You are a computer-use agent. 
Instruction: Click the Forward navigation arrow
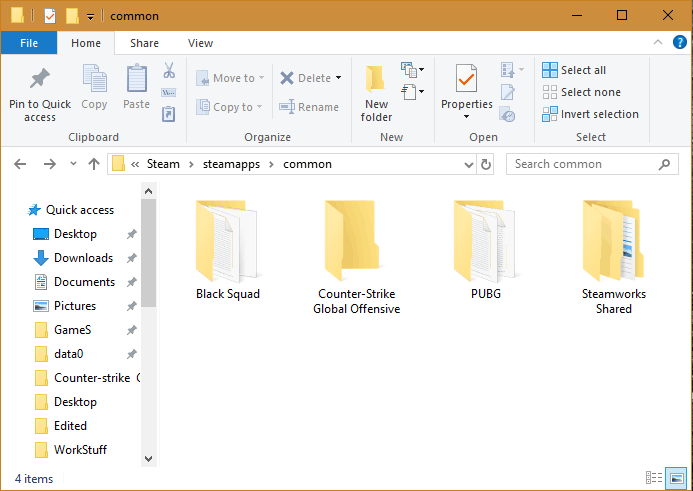coord(50,164)
